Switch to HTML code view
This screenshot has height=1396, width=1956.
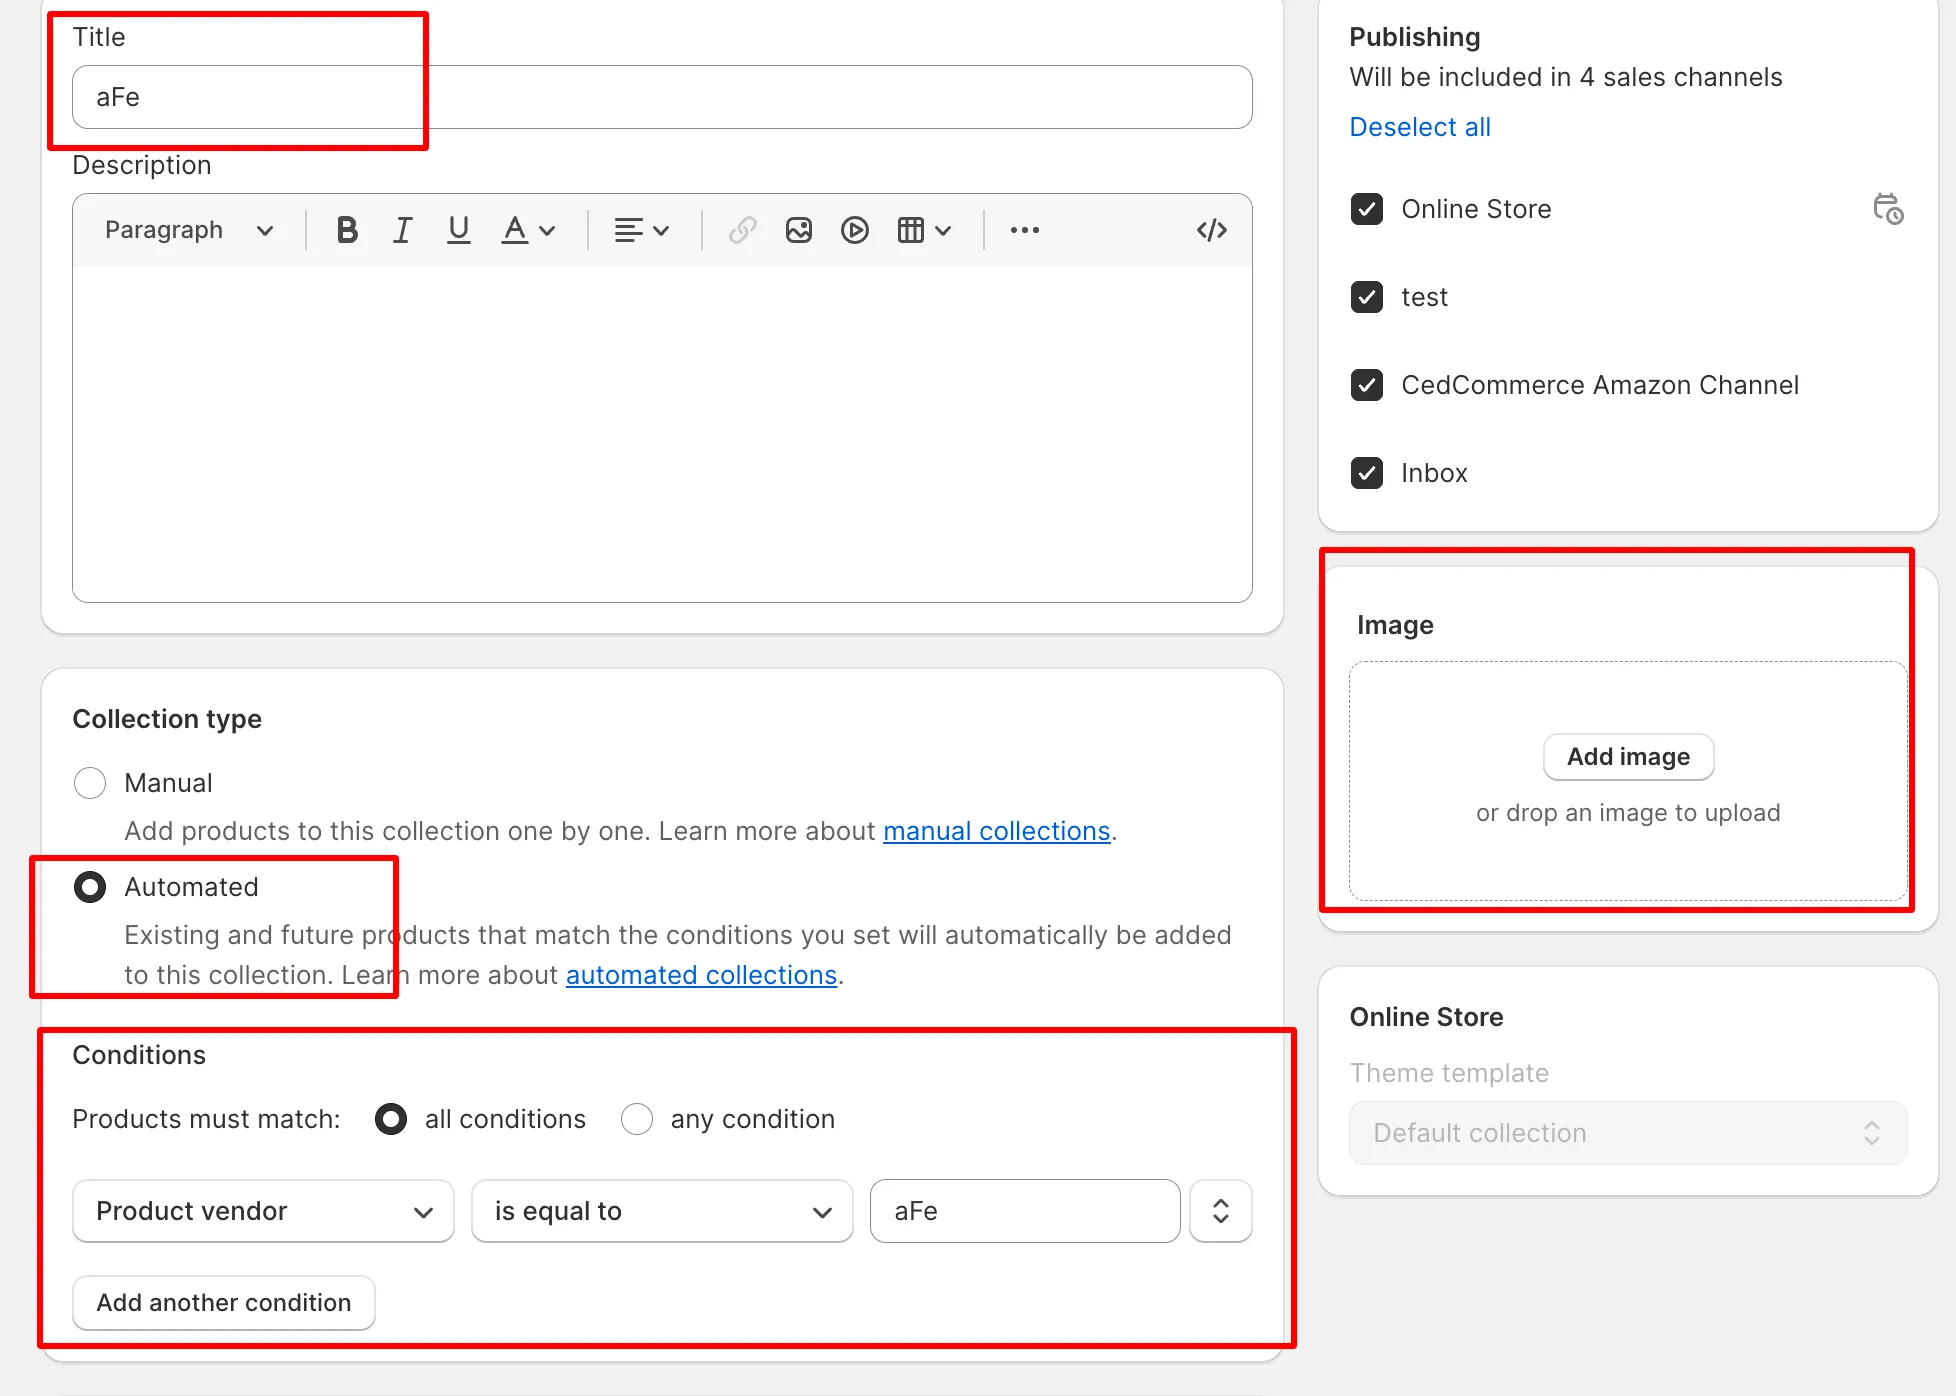(1211, 230)
